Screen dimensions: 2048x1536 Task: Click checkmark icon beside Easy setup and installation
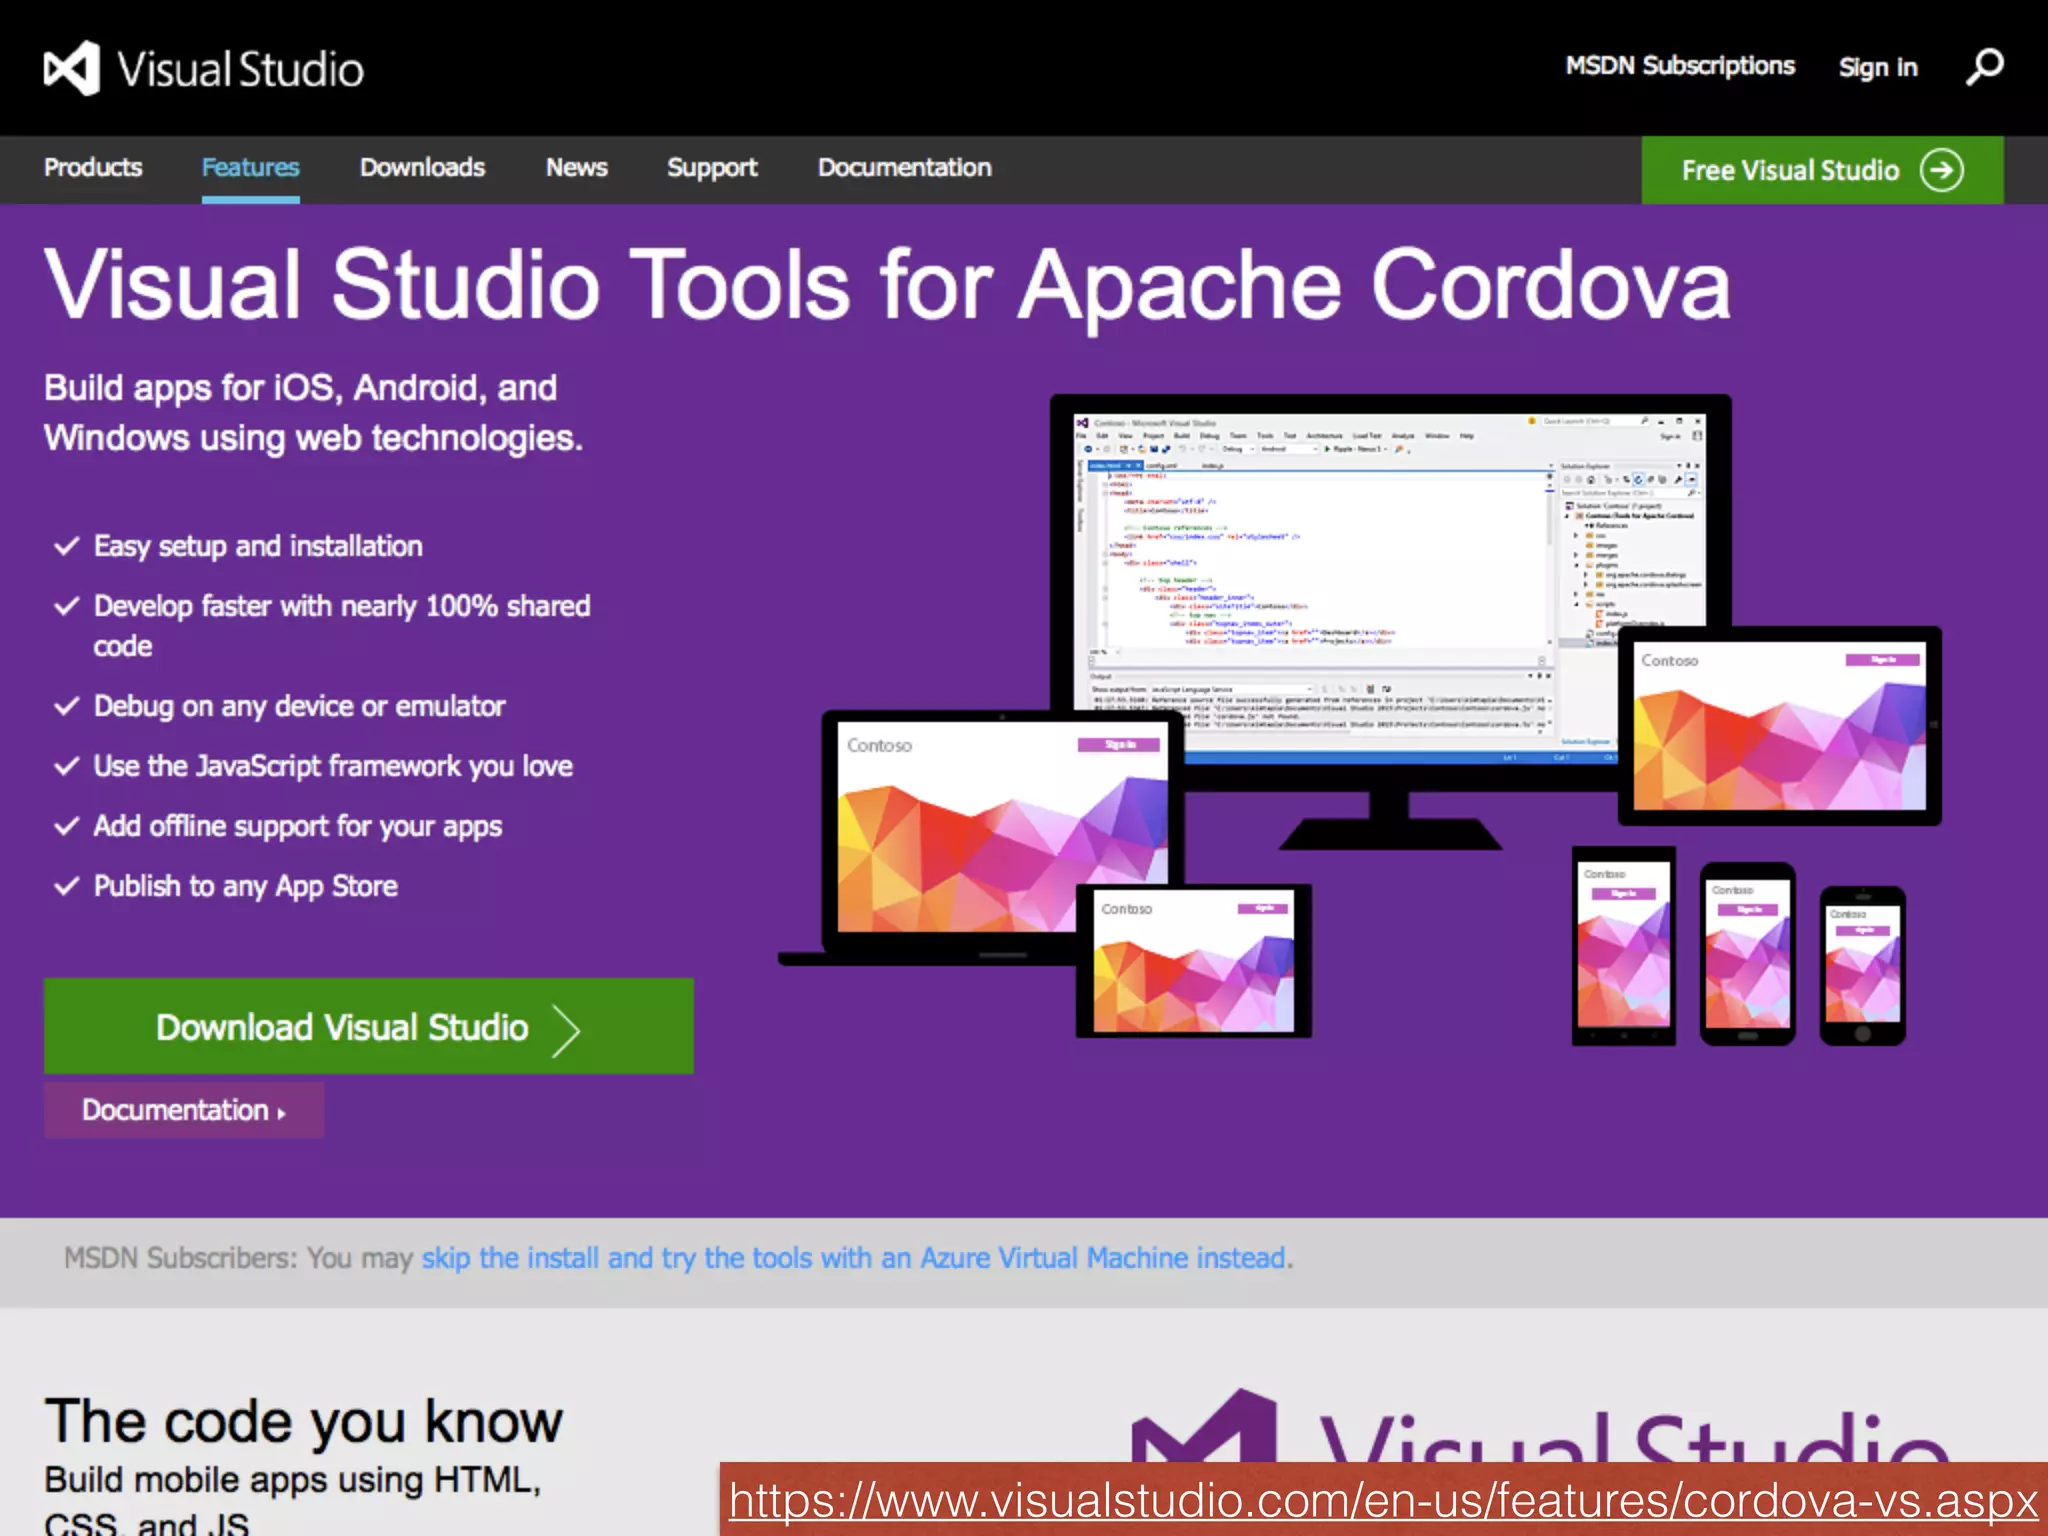point(66,546)
